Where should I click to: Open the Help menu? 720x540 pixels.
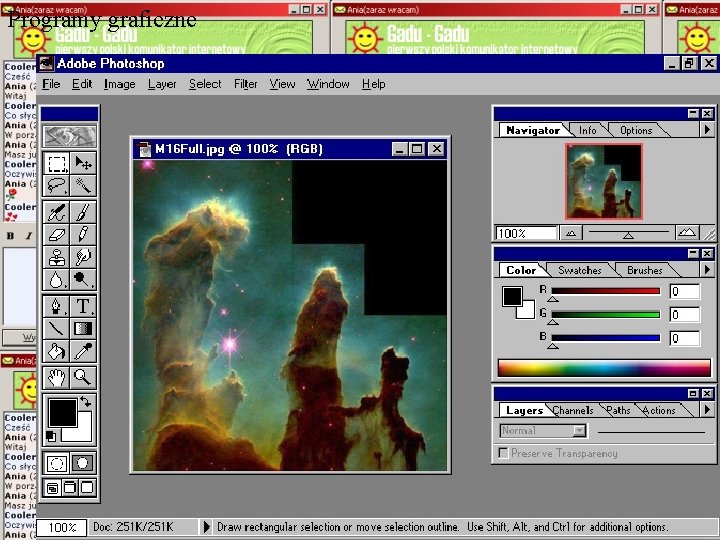(x=374, y=84)
